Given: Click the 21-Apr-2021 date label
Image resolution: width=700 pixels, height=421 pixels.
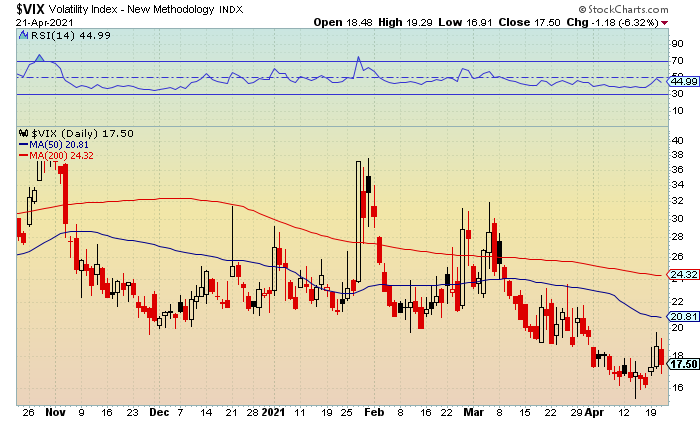Looking at the screenshot, I should (45, 23).
